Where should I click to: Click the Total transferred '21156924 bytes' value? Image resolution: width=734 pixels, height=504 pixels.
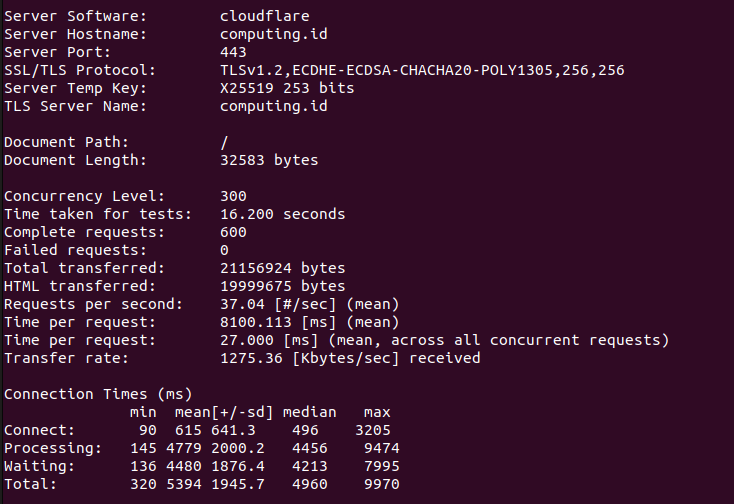(x=282, y=268)
